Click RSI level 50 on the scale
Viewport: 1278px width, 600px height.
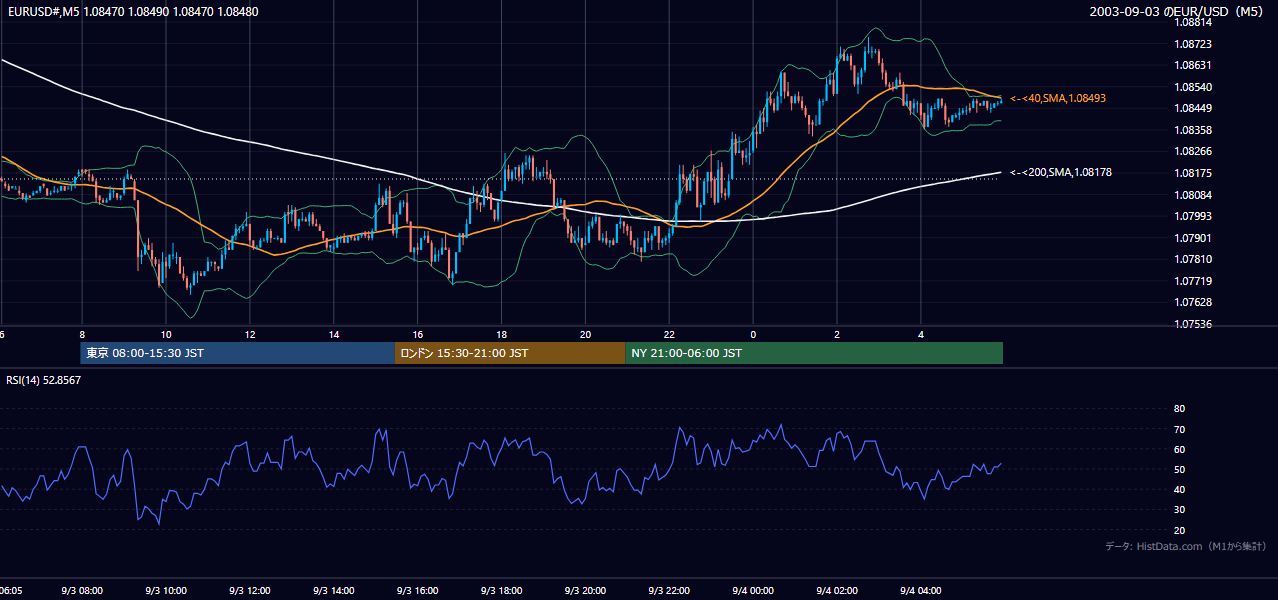1179,469
